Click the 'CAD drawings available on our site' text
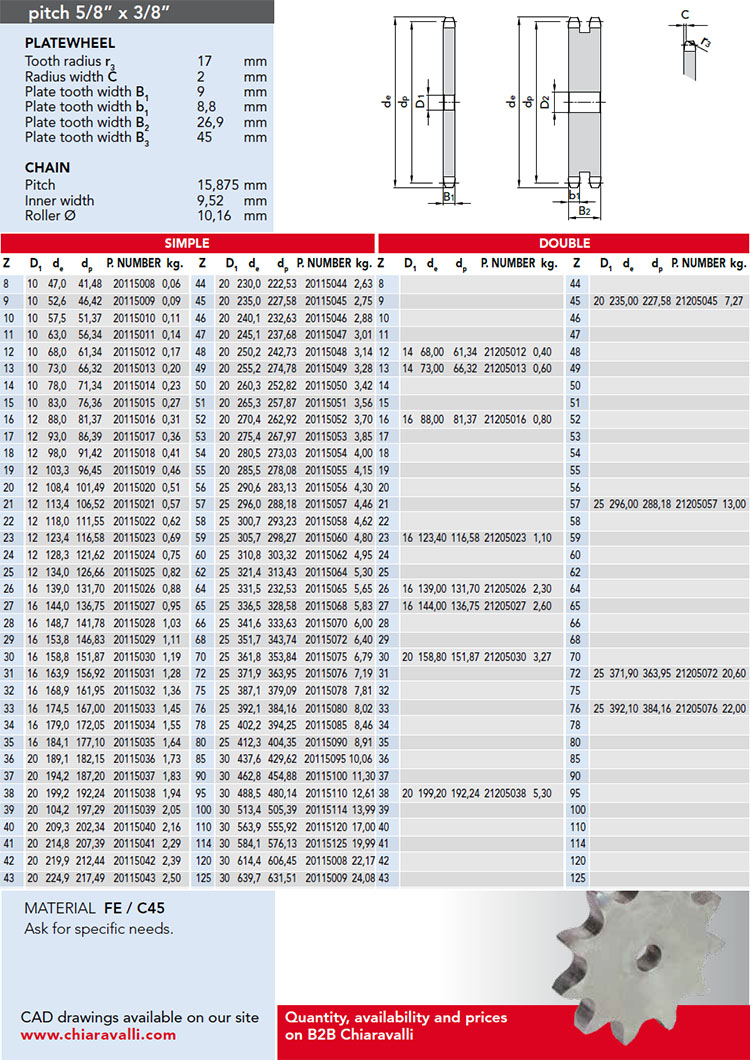 (139, 1017)
